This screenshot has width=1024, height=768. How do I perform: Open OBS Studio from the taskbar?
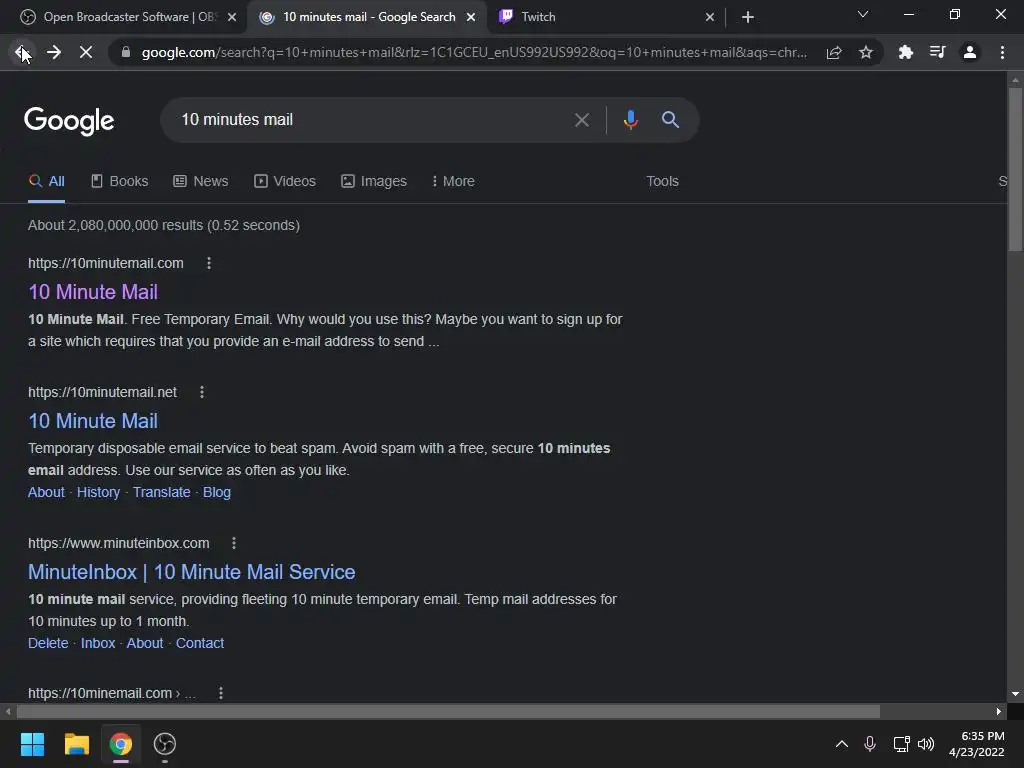pyautogui.click(x=165, y=744)
